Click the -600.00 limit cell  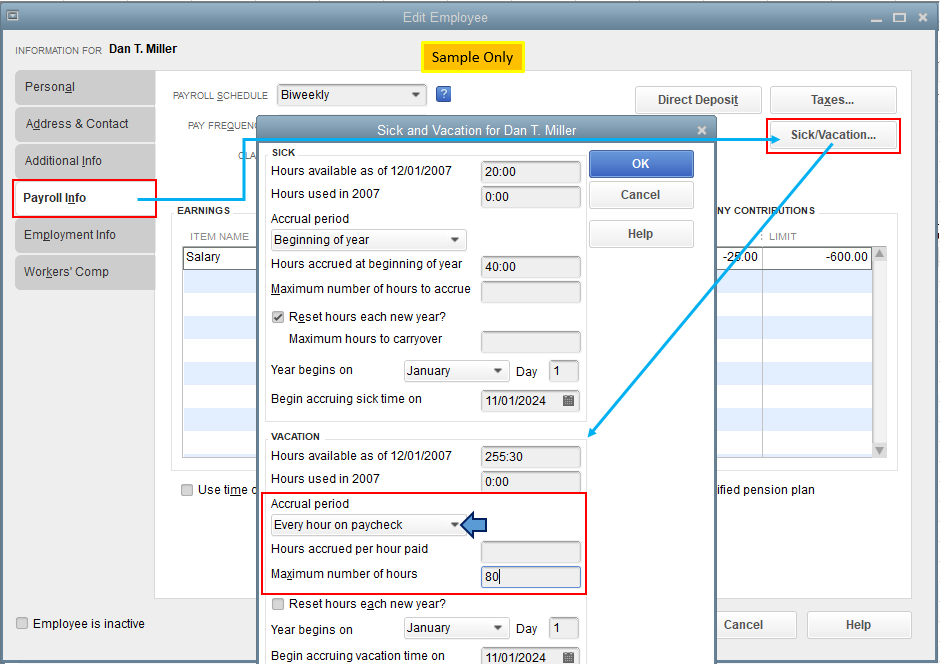[817, 258]
